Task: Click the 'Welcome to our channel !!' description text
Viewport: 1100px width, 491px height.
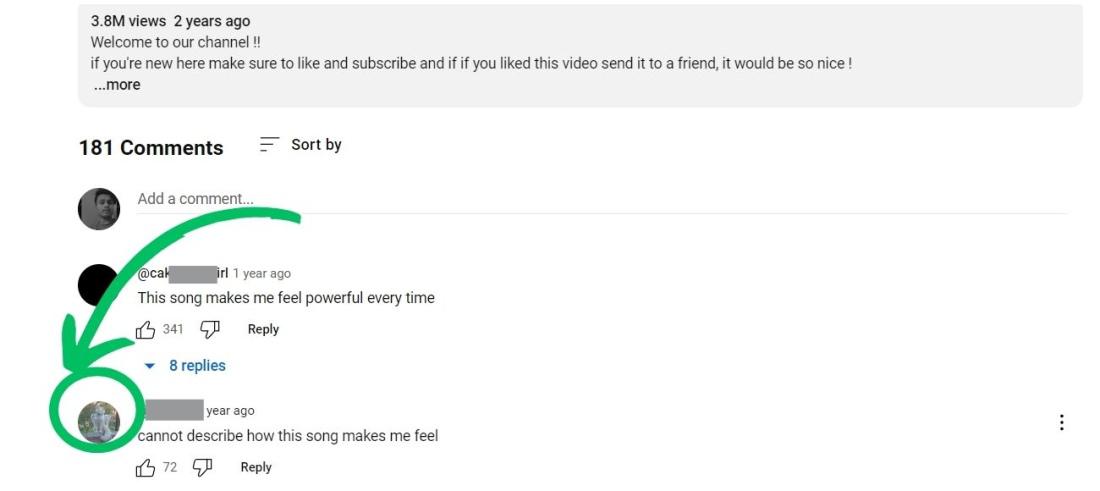Action: point(176,42)
